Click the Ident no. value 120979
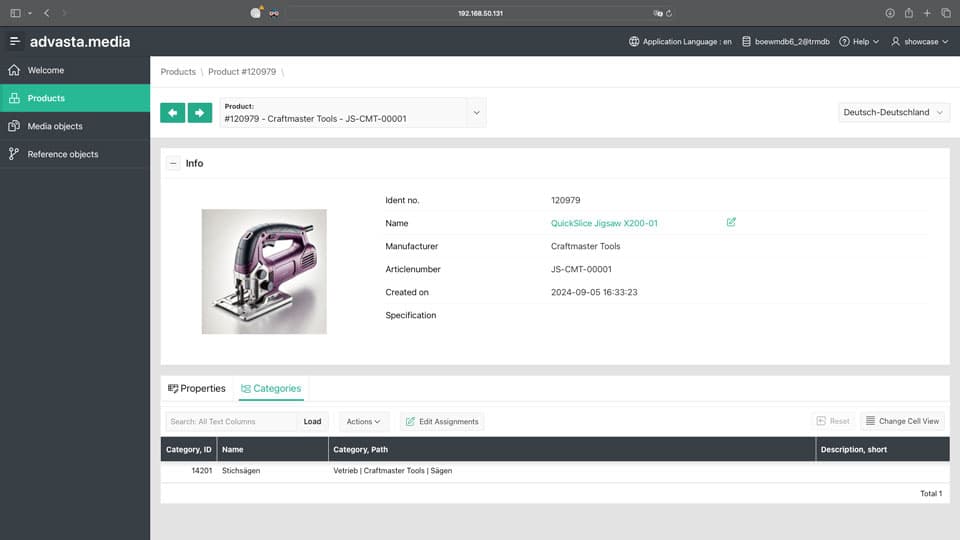This screenshot has height=540, width=960. pos(566,200)
